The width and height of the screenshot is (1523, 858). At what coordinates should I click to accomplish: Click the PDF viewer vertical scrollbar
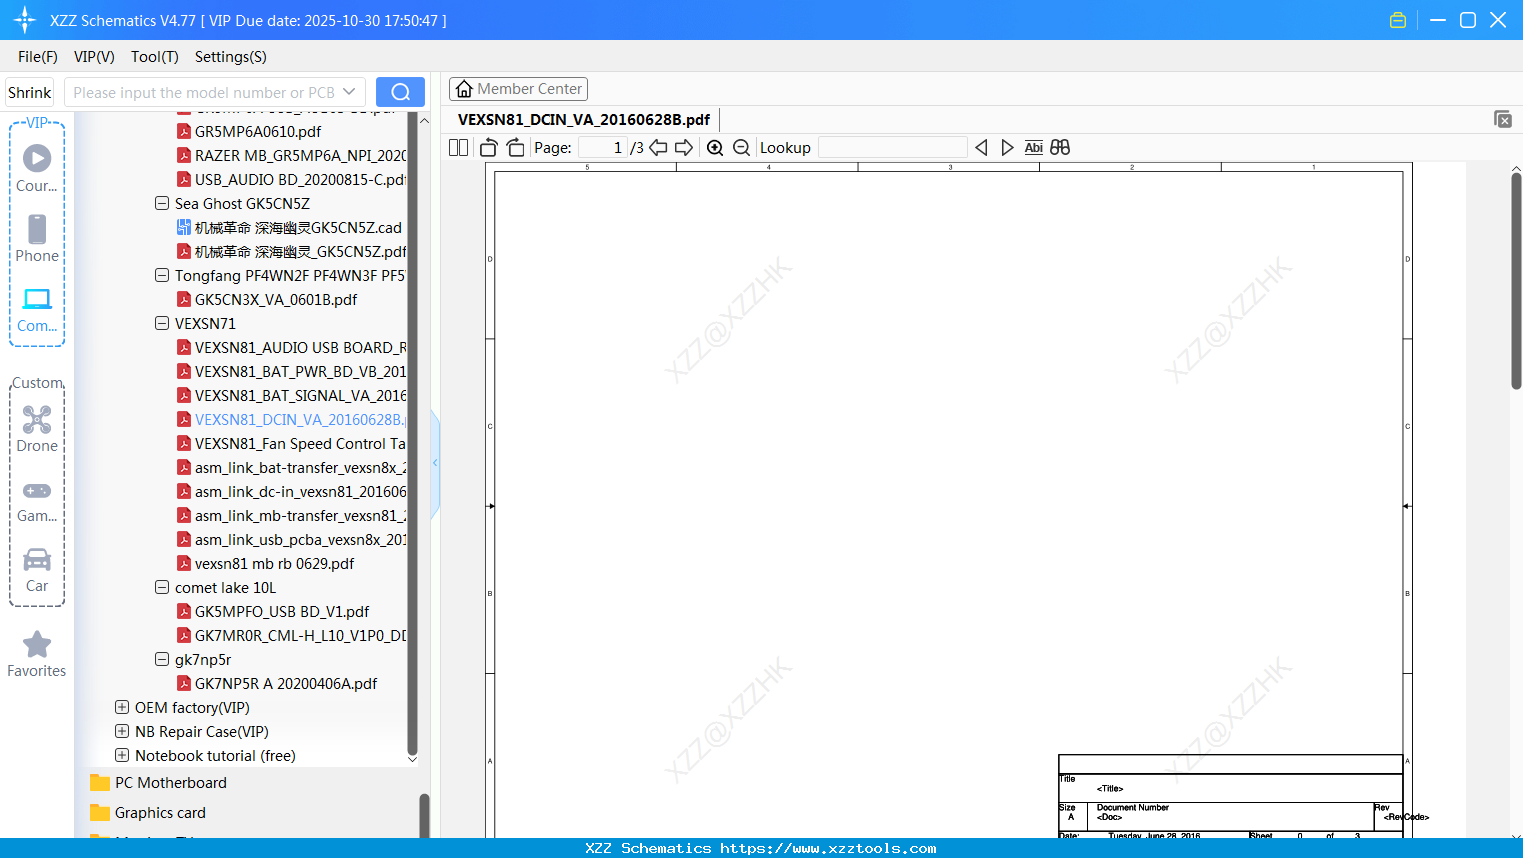(1516, 280)
